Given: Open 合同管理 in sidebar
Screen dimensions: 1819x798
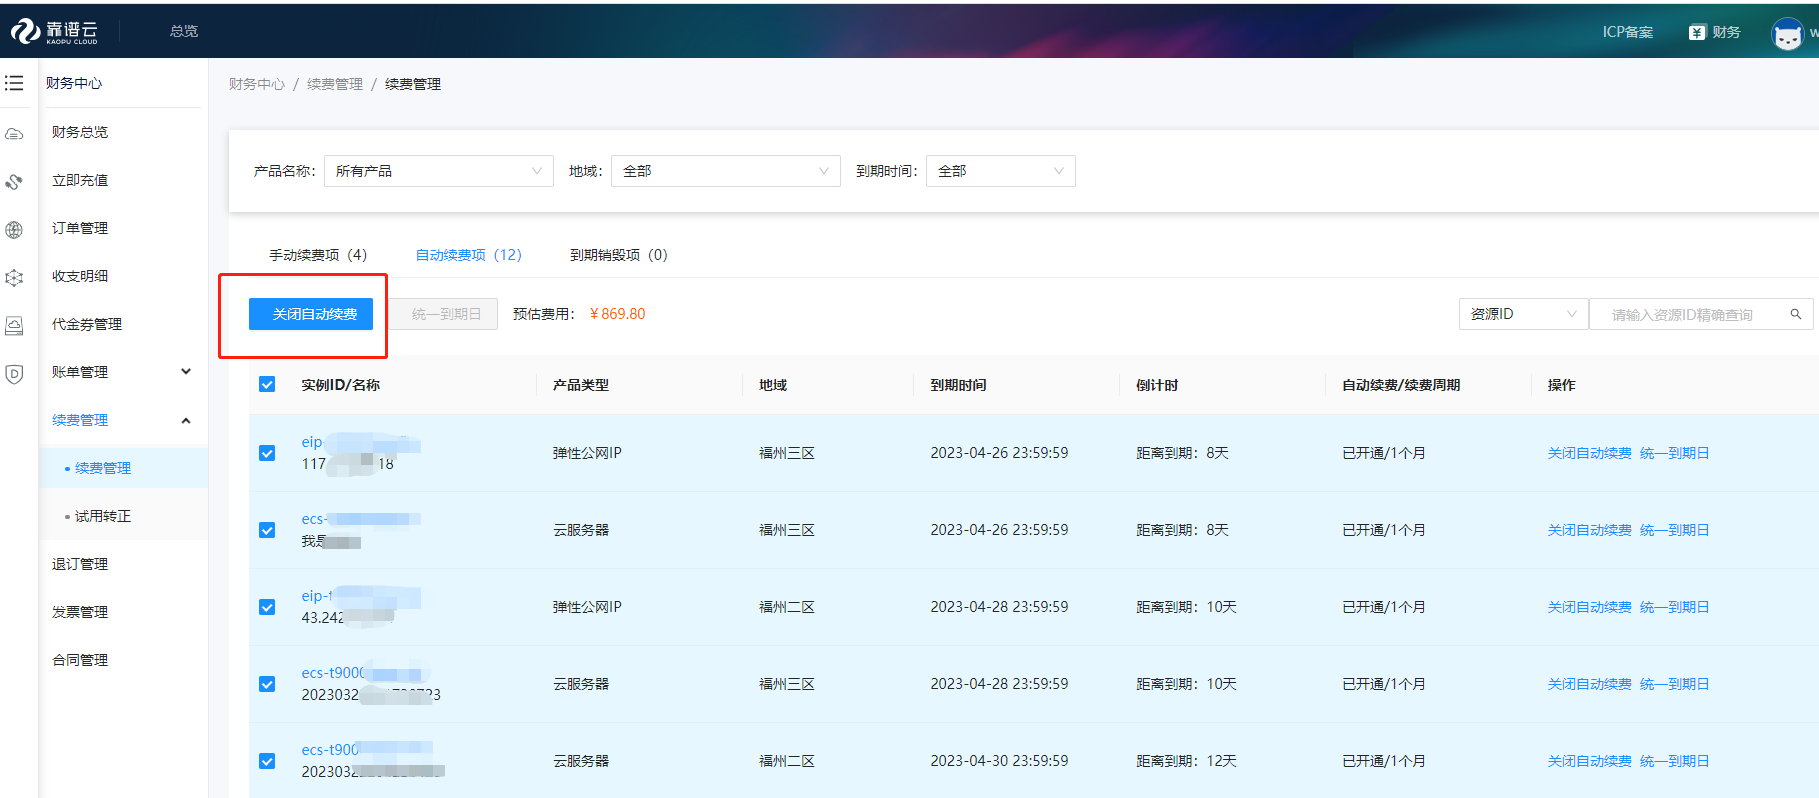Looking at the screenshot, I should pyautogui.click(x=80, y=660).
